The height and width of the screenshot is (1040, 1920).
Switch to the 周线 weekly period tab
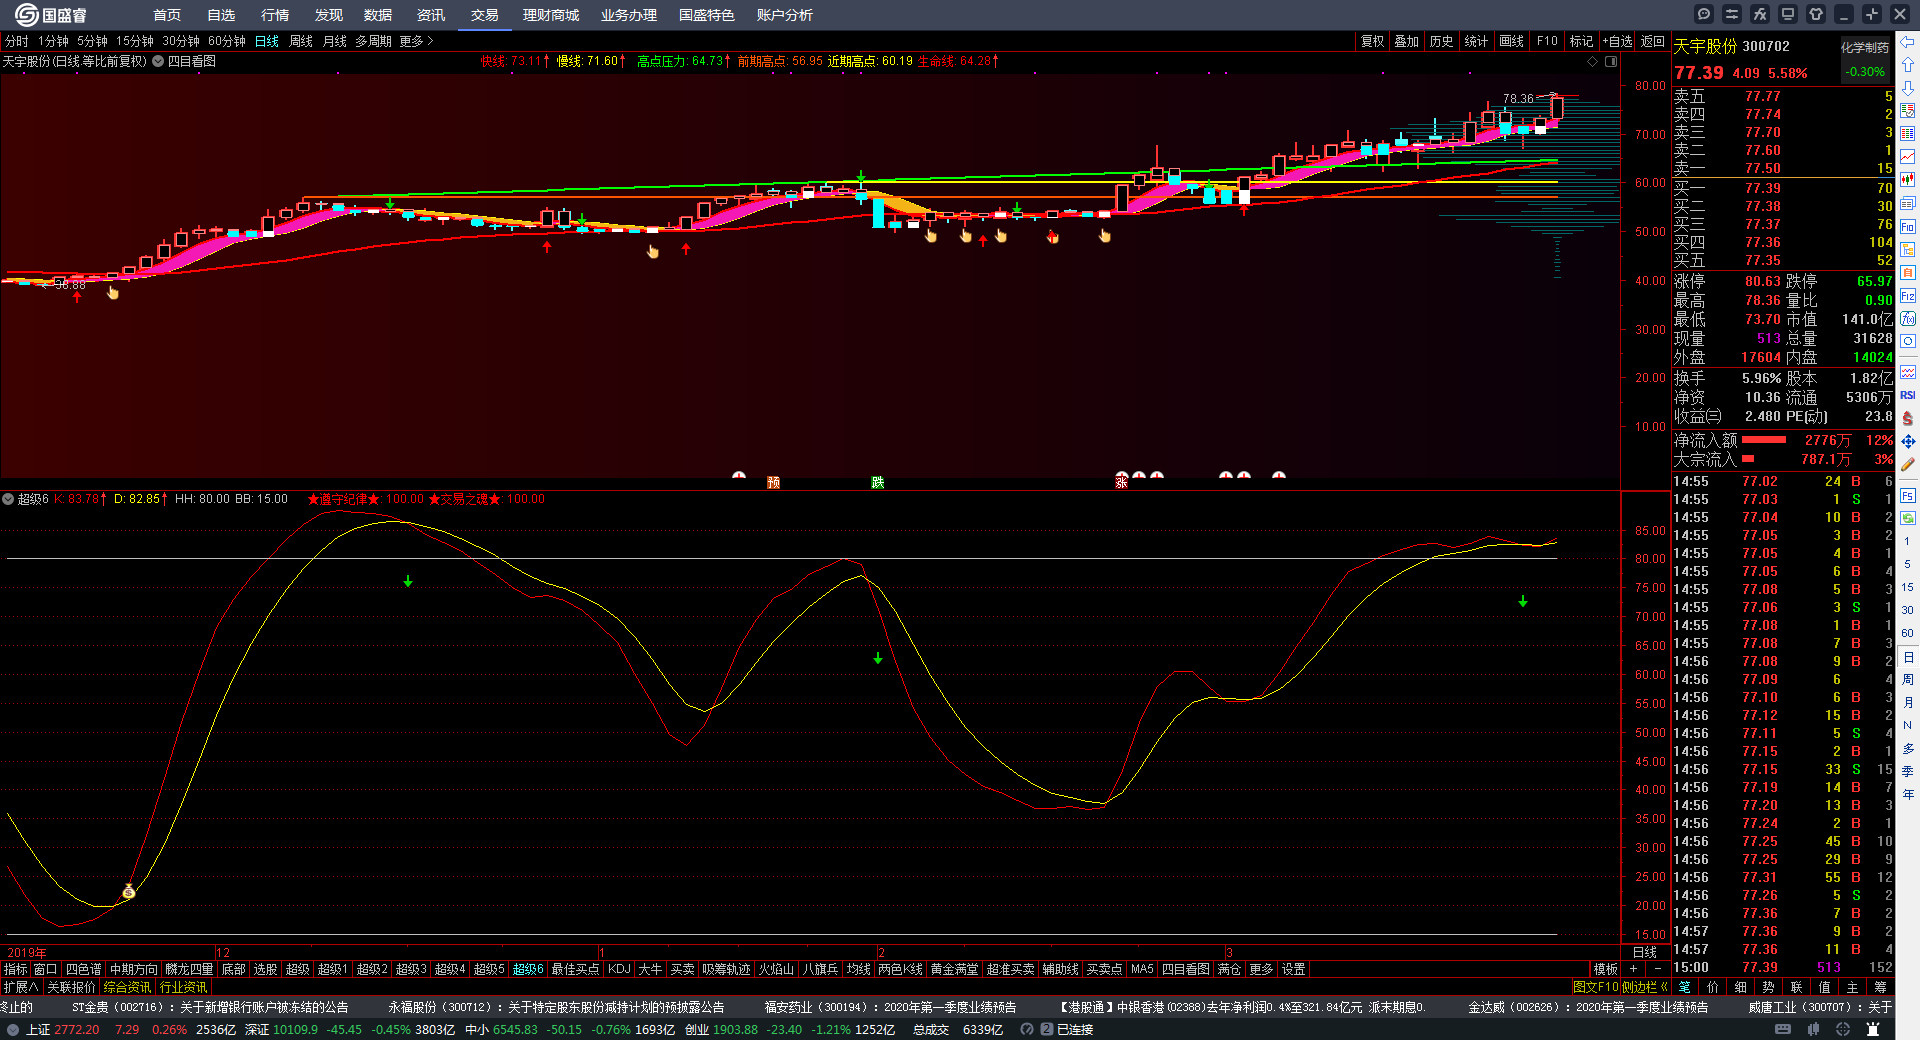301,41
